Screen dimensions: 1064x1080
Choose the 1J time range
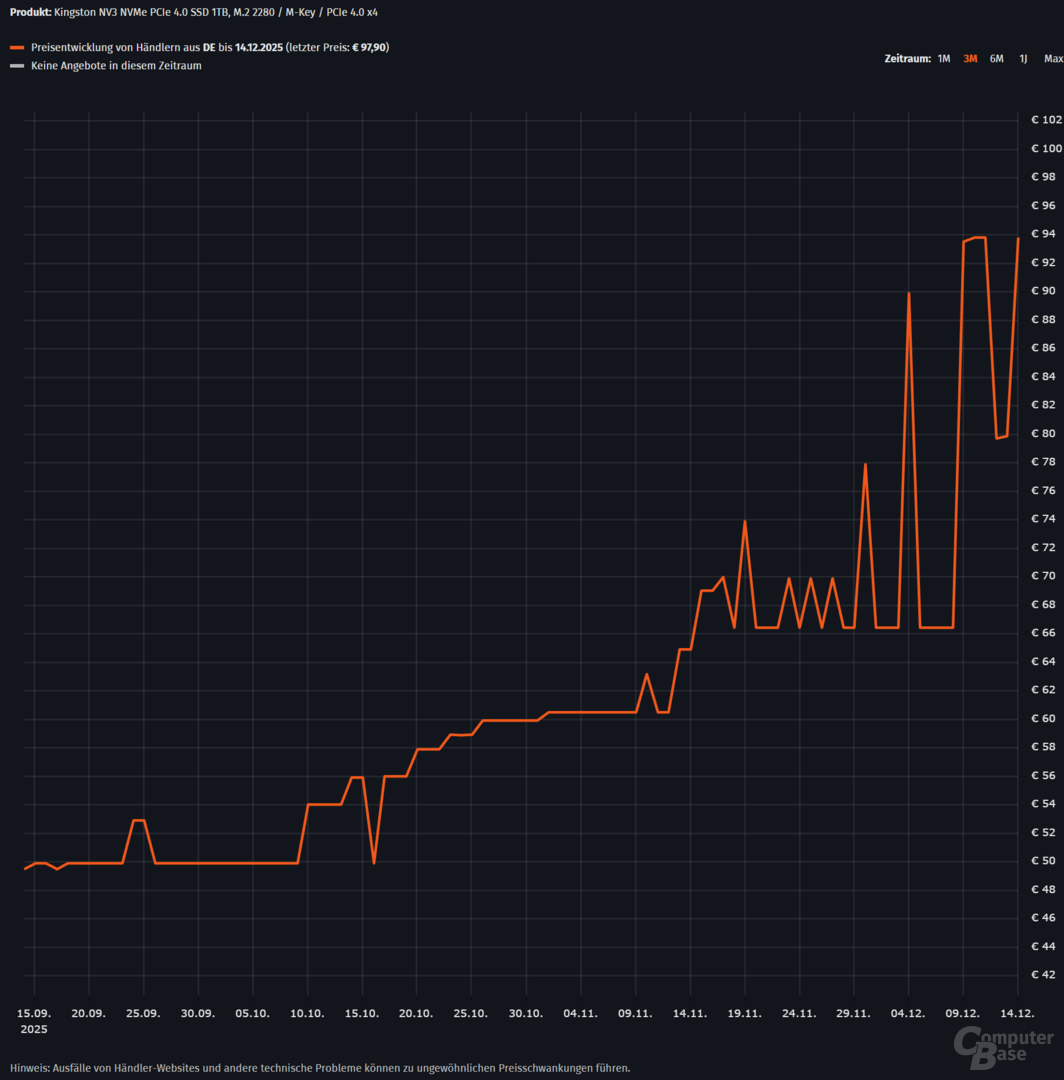(x=1023, y=59)
